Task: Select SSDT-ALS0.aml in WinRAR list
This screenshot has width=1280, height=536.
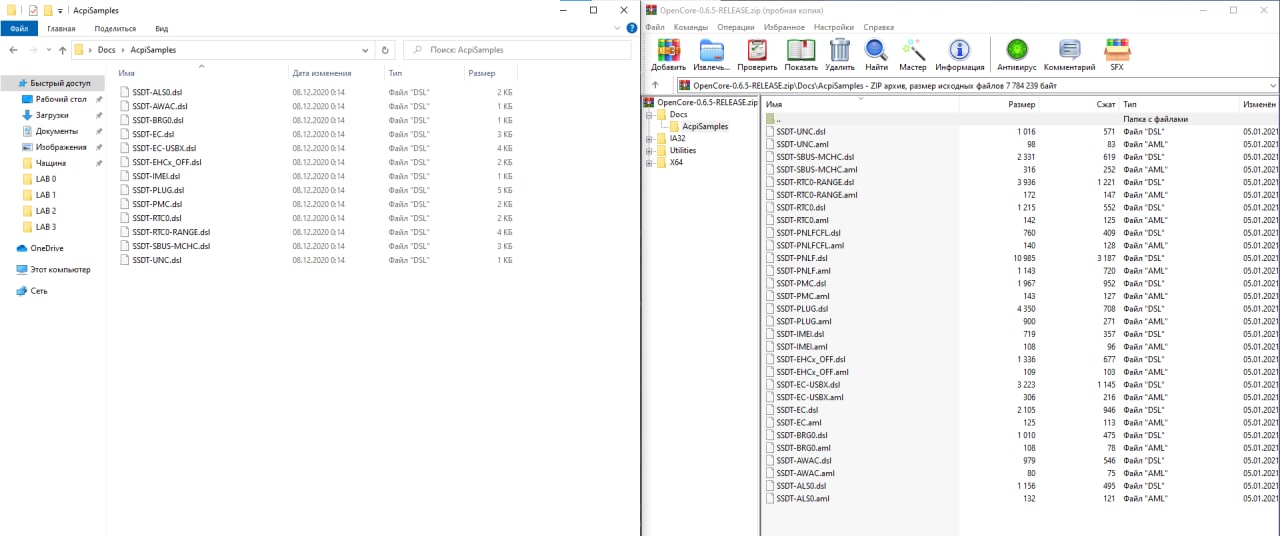Action: [x=803, y=498]
